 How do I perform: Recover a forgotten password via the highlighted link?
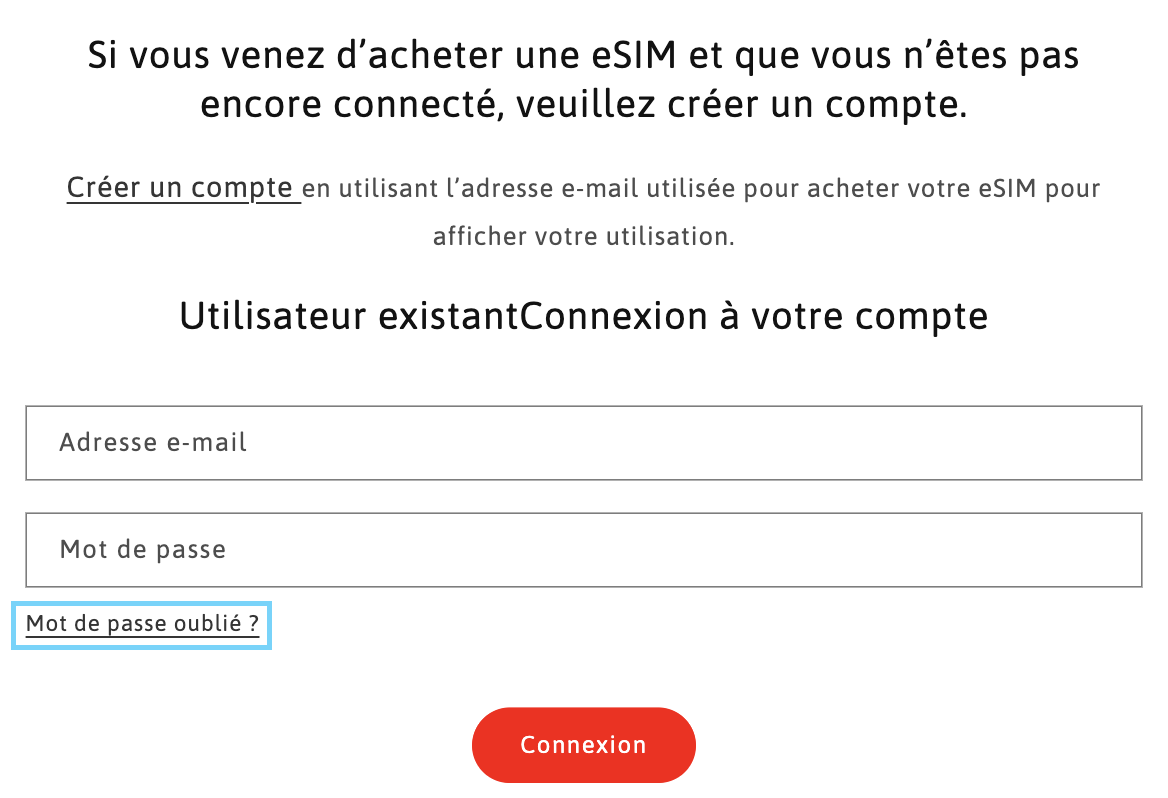pos(142,625)
